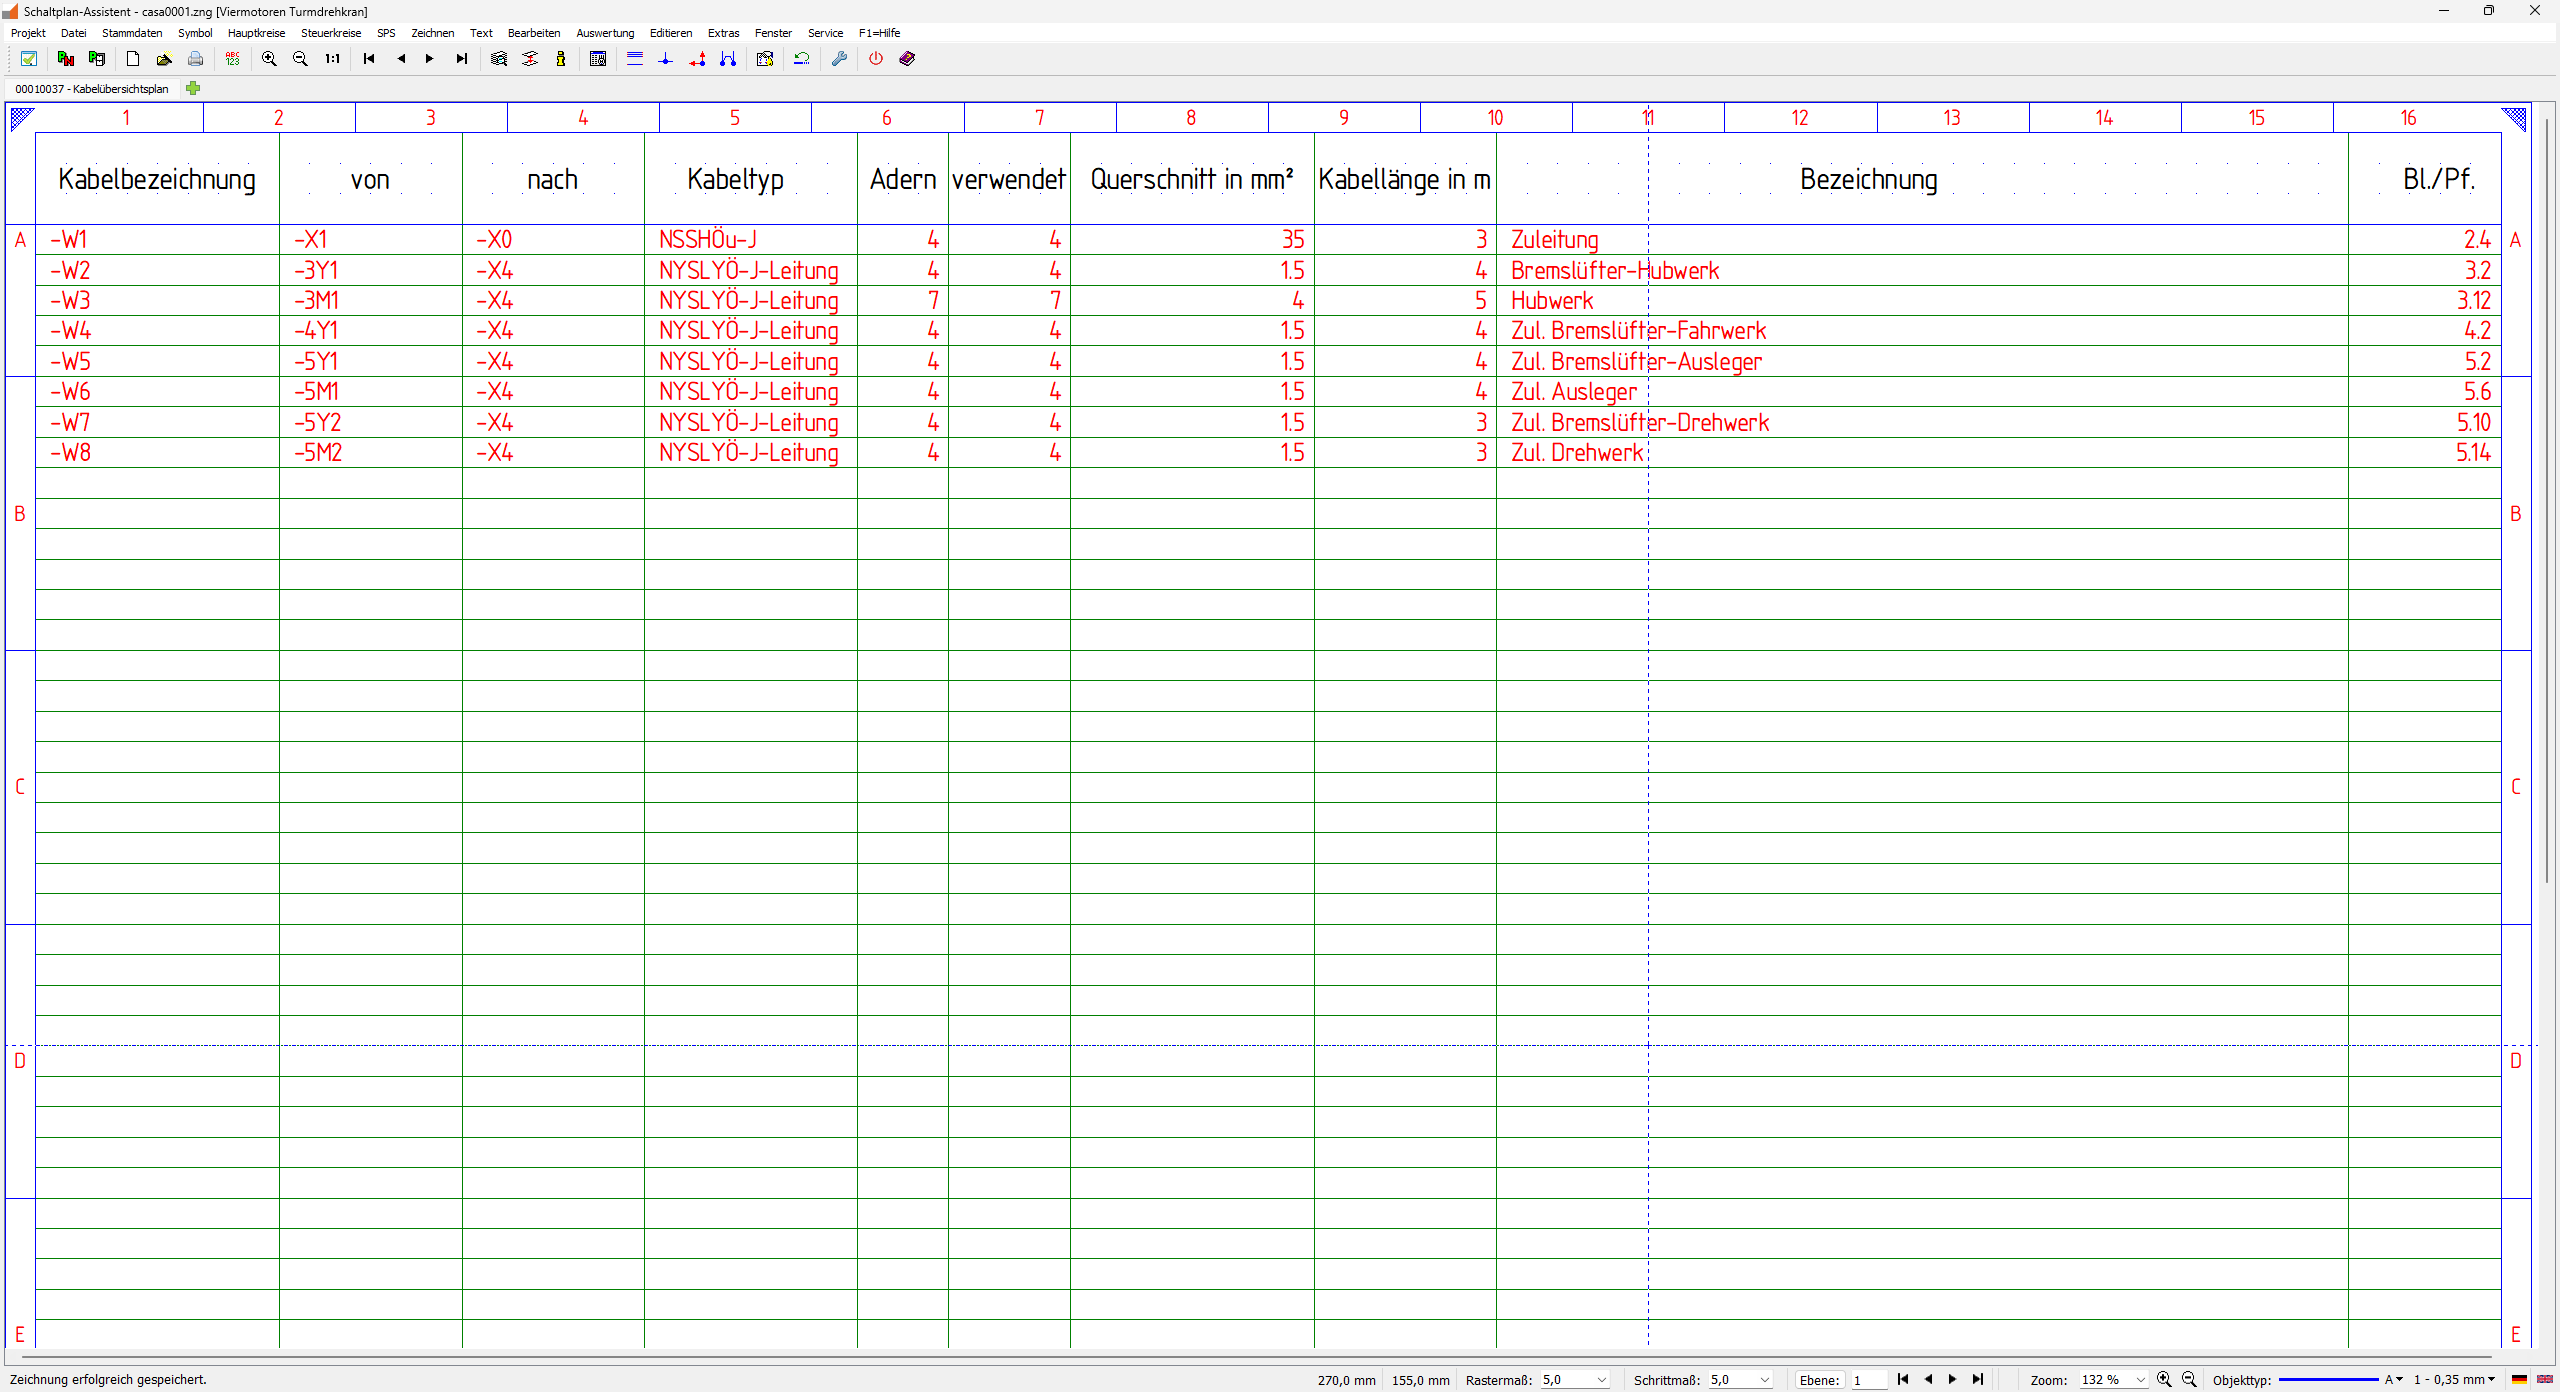Switch language to German flag
The image size is (2560, 1392).
(2519, 1380)
